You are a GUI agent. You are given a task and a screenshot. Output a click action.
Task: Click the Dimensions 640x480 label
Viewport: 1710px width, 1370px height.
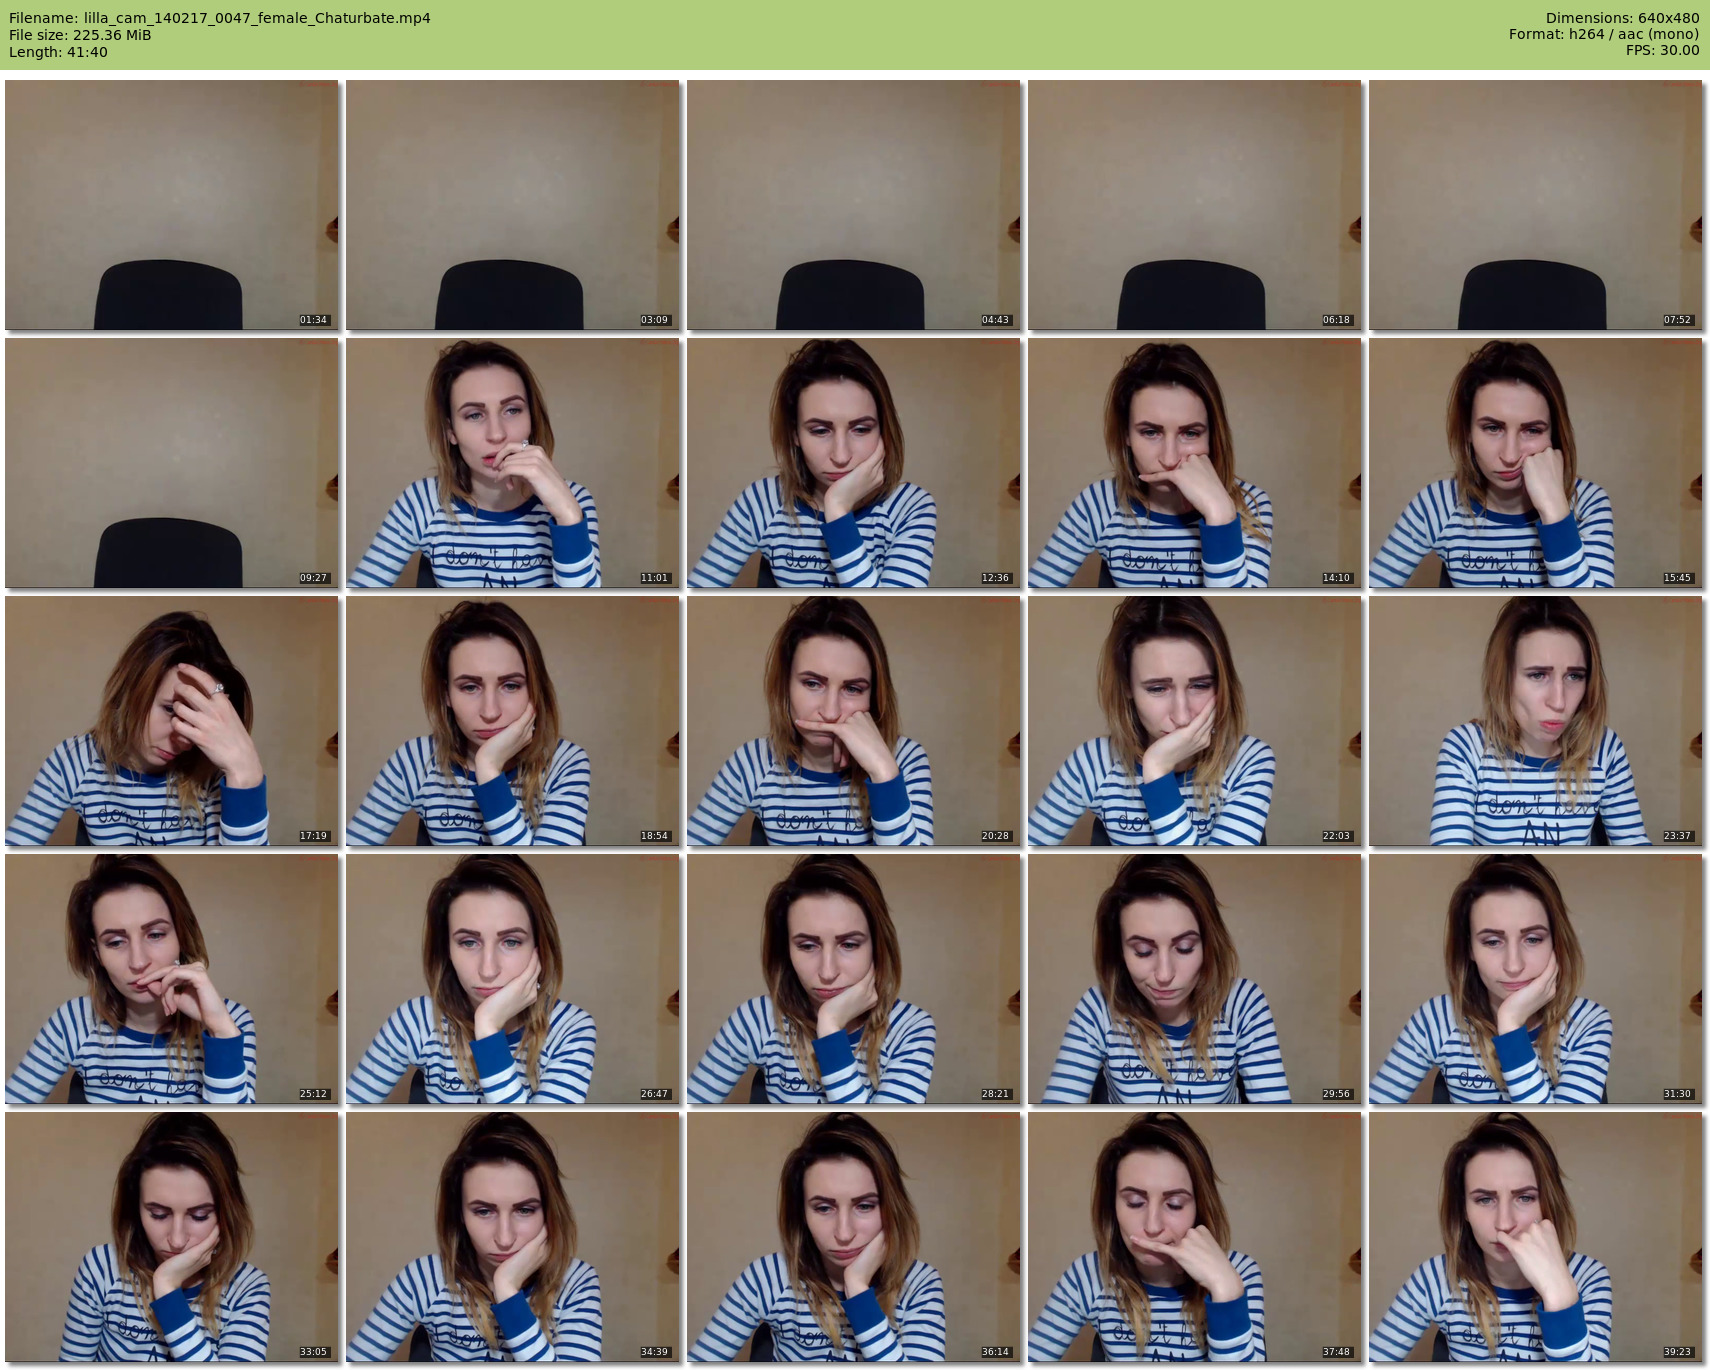click(1622, 18)
